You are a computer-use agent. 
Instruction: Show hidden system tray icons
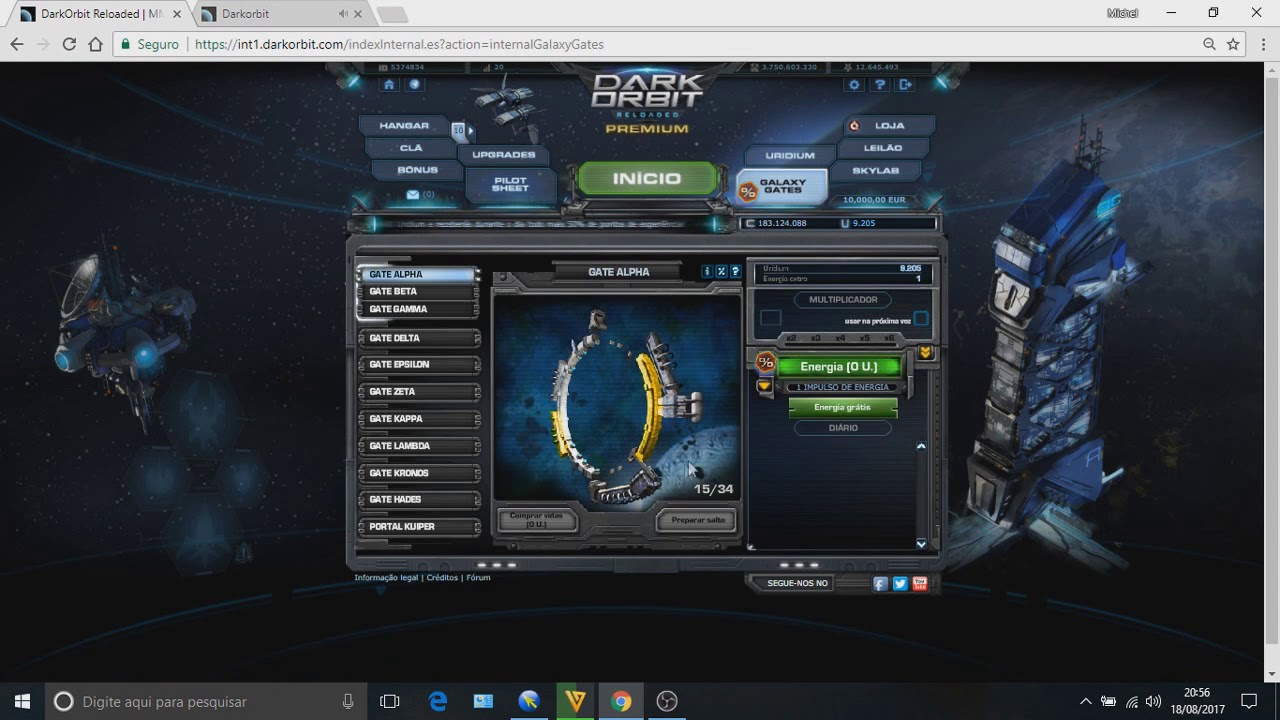1086,701
